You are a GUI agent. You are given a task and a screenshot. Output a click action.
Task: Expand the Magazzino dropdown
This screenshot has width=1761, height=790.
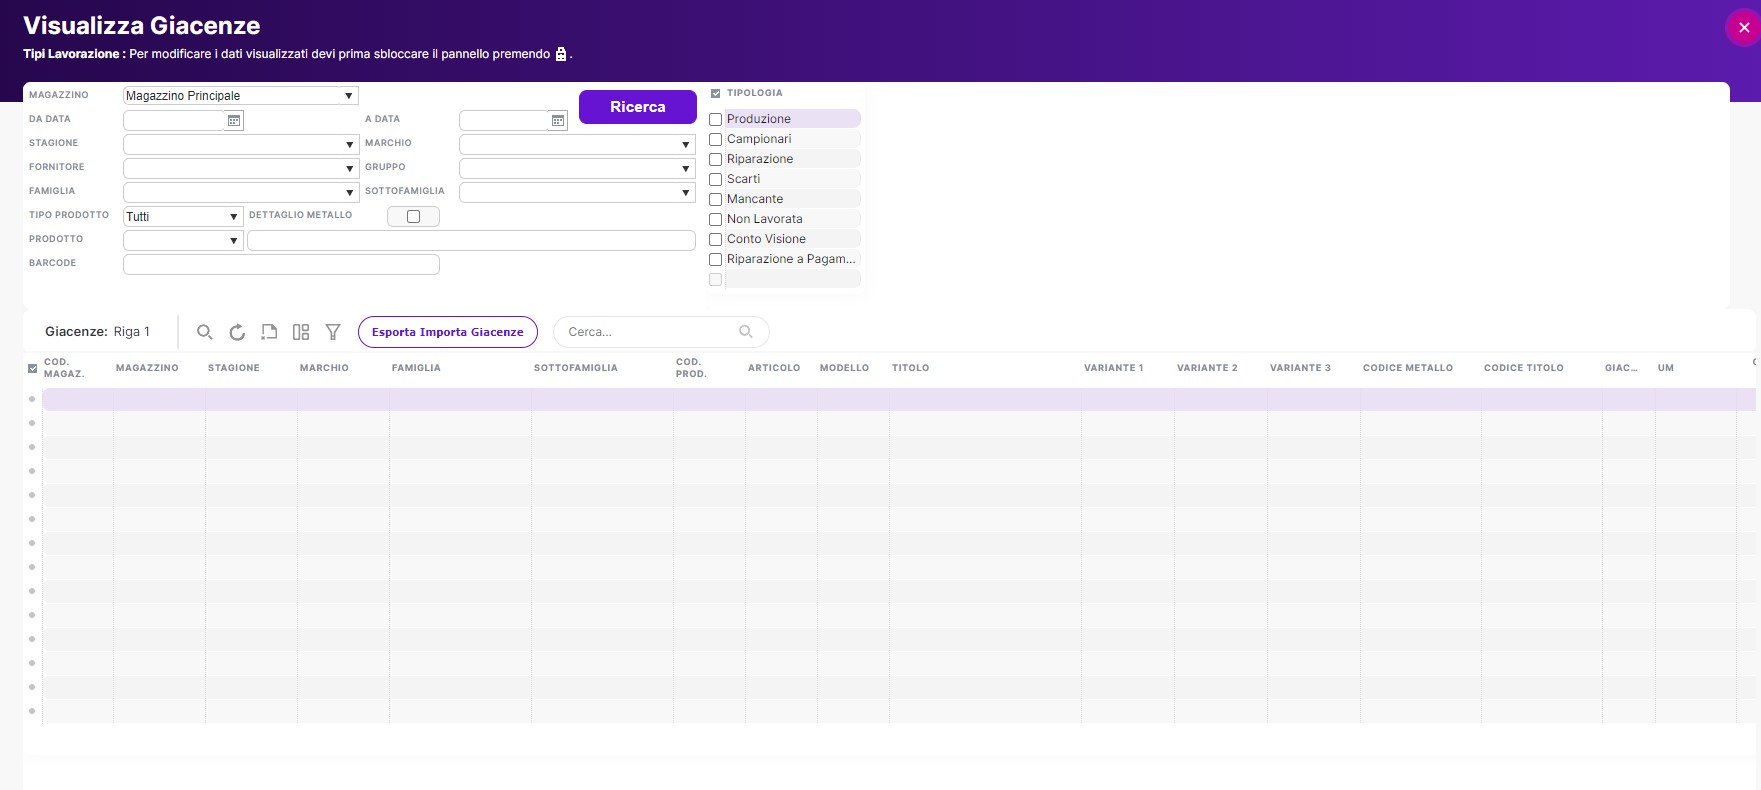tap(348, 96)
